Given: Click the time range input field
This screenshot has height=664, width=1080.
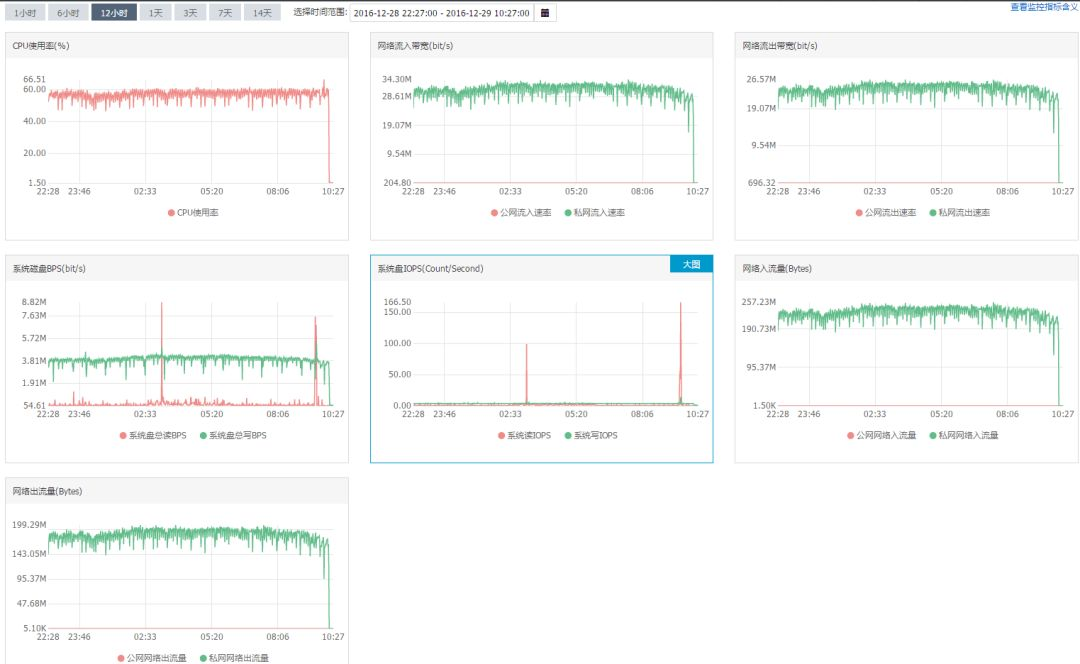Looking at the screenshot, I should pyautogui.click(x=442, y=13).
